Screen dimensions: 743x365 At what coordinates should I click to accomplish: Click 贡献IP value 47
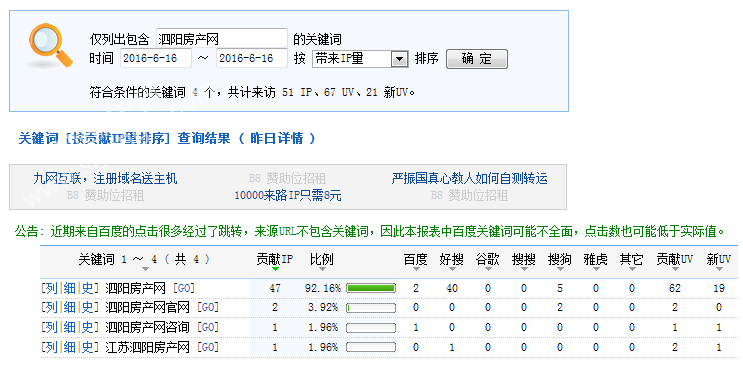point(275,288)
